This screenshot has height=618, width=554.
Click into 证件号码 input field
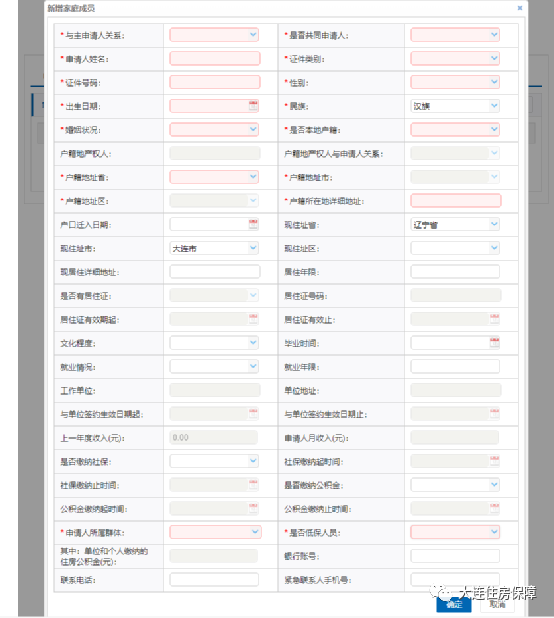click(215, 82)
